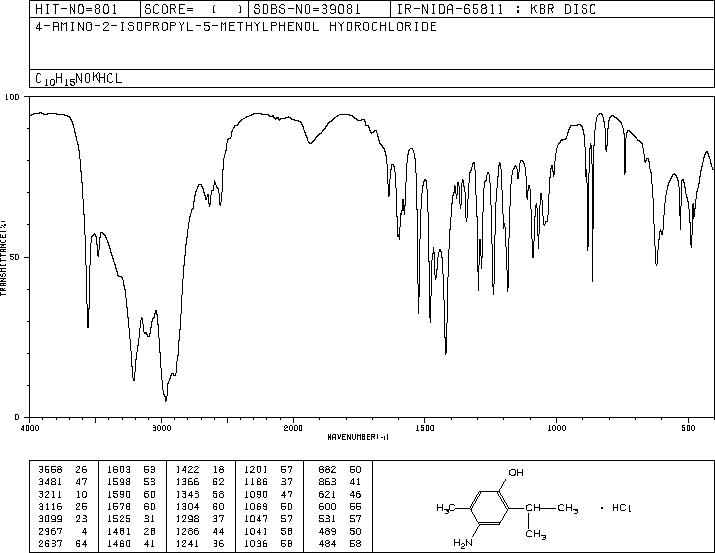The height and width of the screenshot is (553, 715).
Task: Click the molecular formula C10H15NO HCL
Action: click(x=78, y=79)
